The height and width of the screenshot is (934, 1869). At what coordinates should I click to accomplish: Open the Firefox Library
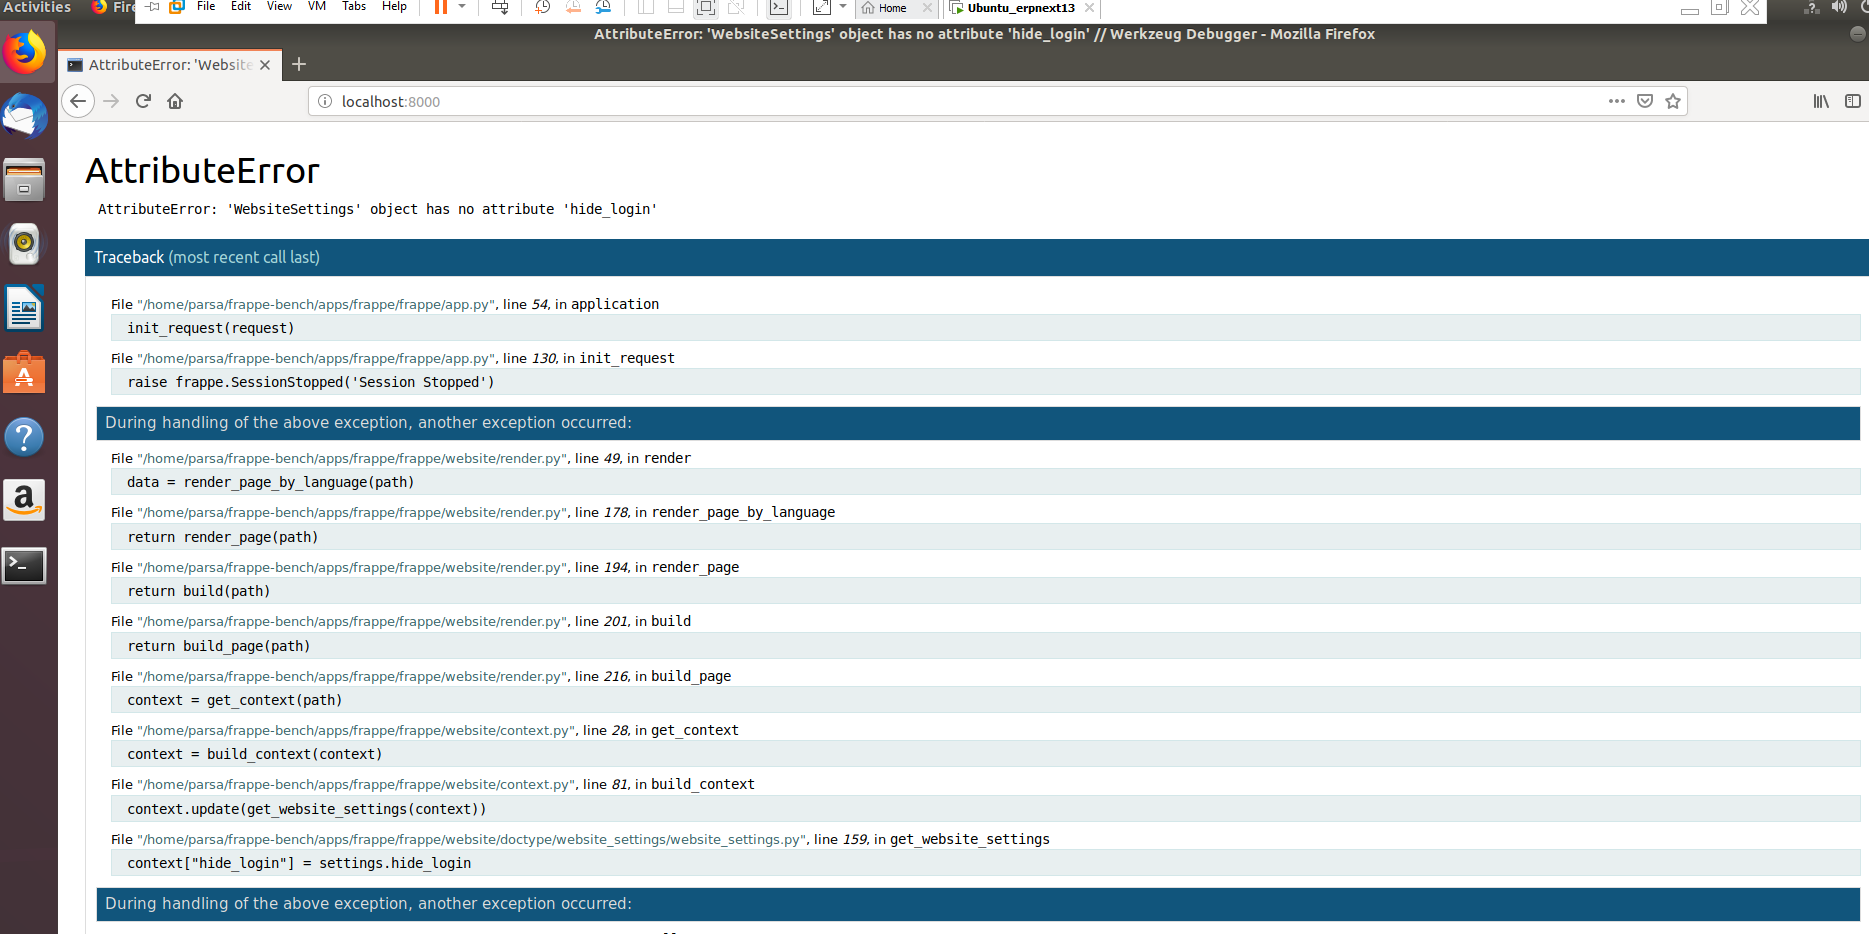click(1821, 101)
